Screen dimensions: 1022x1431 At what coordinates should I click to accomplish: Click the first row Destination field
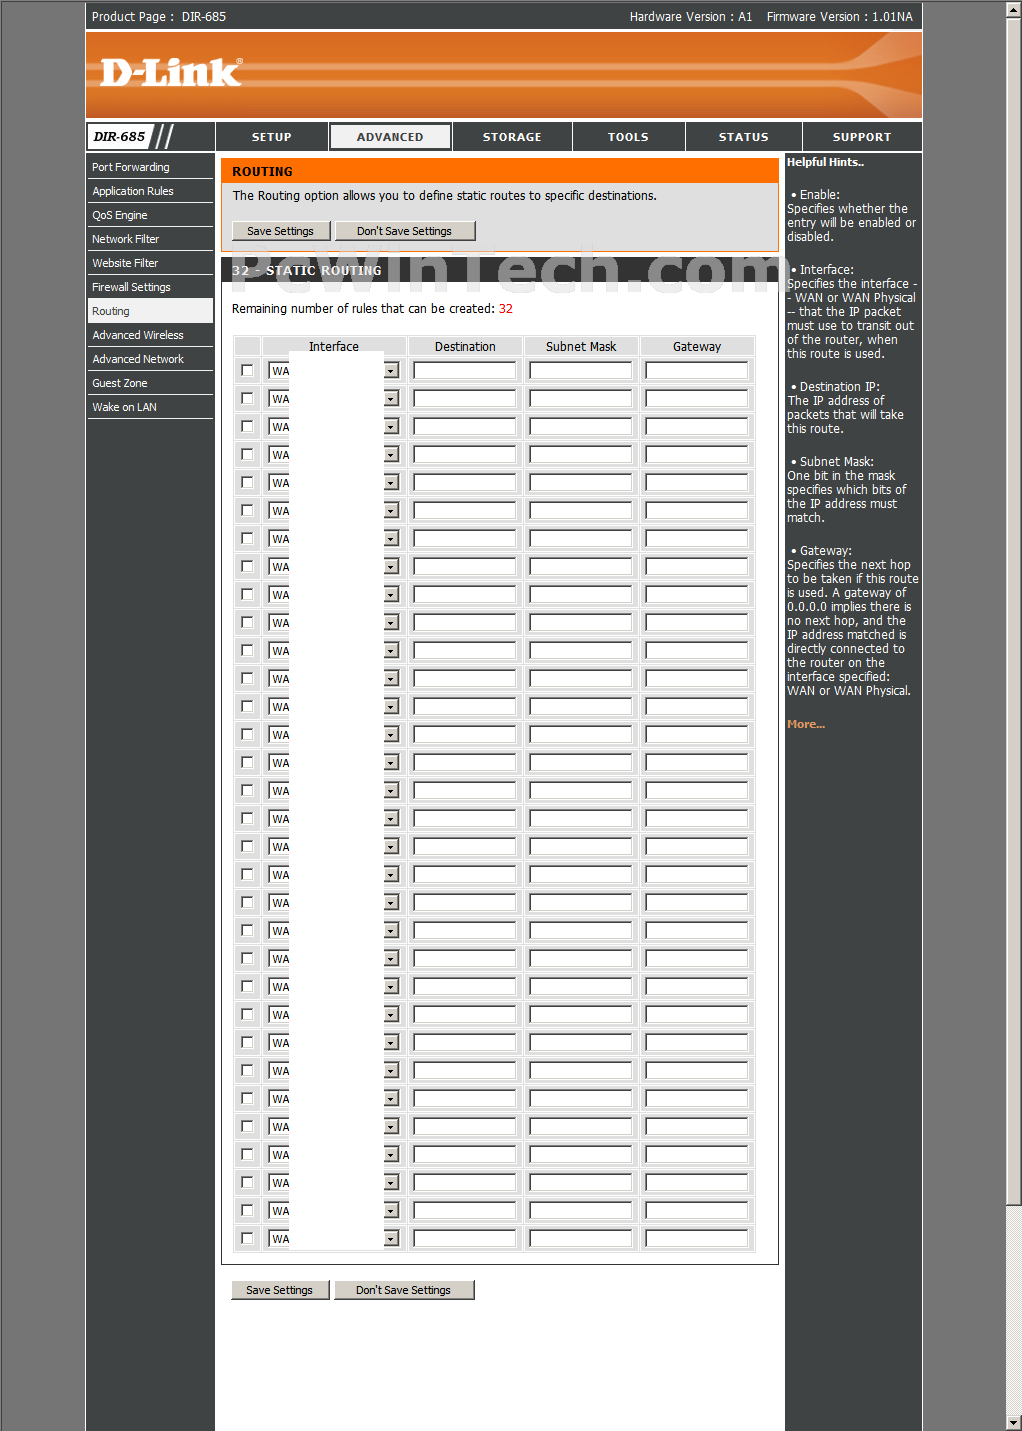(x=465, y=371)
